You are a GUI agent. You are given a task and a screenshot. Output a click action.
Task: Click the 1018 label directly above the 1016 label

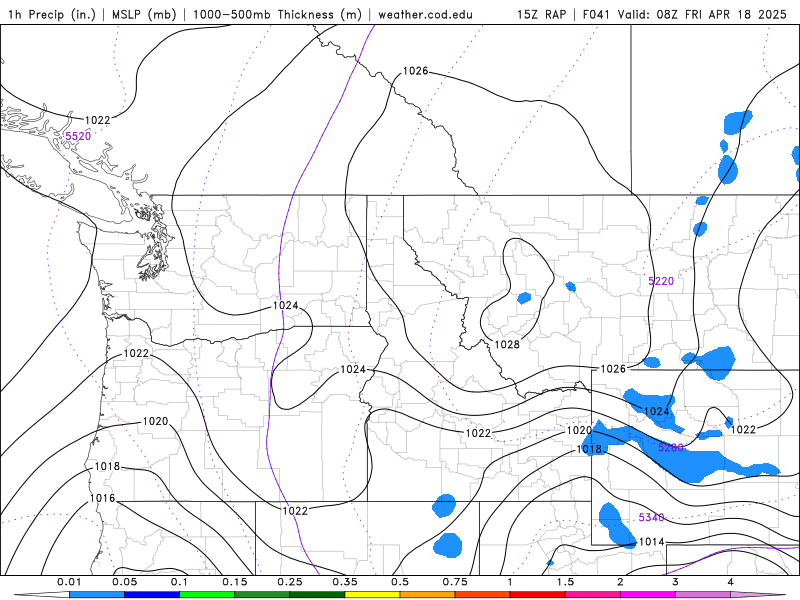pos(107,466)
